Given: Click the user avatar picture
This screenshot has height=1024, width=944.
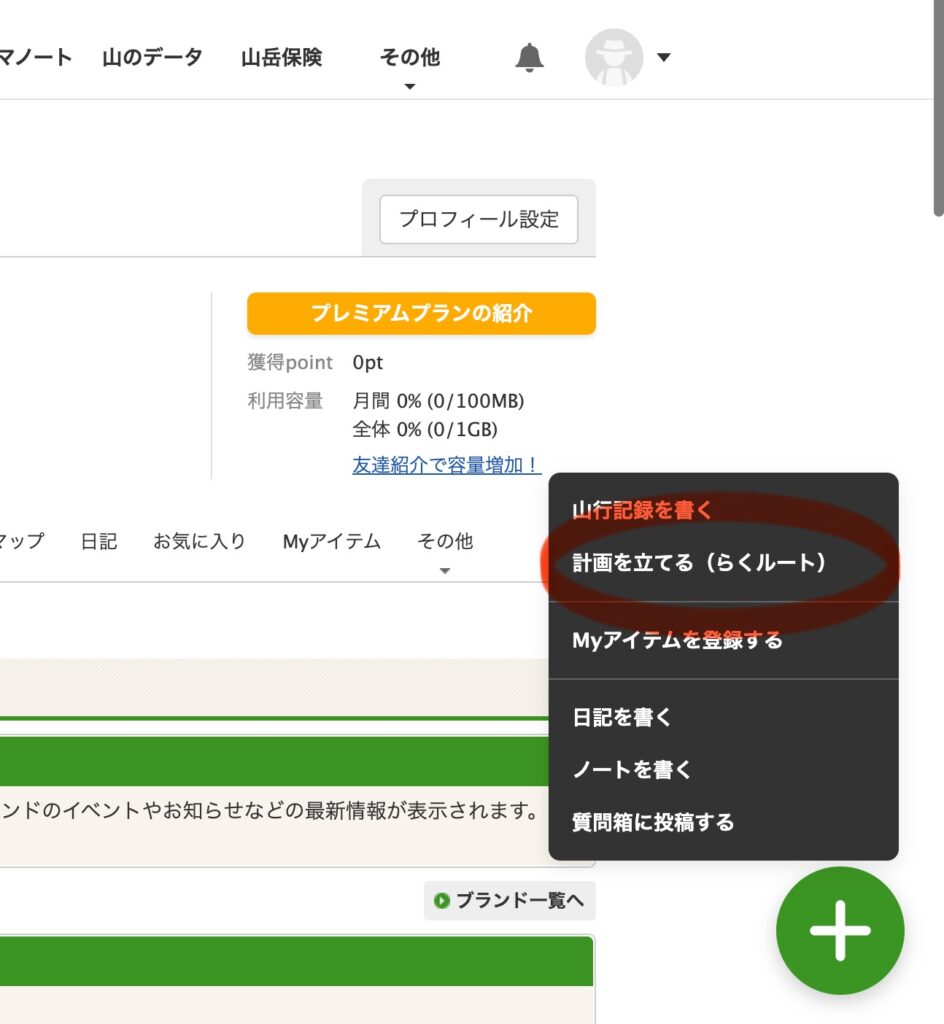Looking at the screenshot, I should pyautogui.click(x=614, y=57).
